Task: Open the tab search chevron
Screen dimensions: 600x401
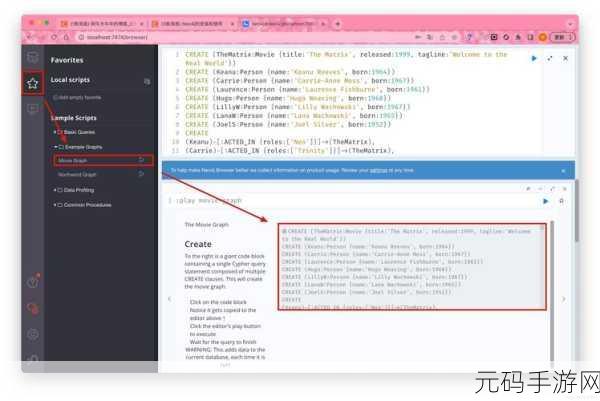Action: pyautogui.click(x=570, y=24)
